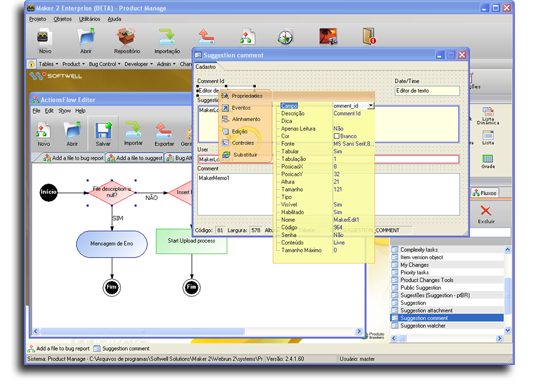Open the Campo field combo box arrow
The height and width of the screenshot is (392, 538).
pyautogui.click(x=371, y=106)
